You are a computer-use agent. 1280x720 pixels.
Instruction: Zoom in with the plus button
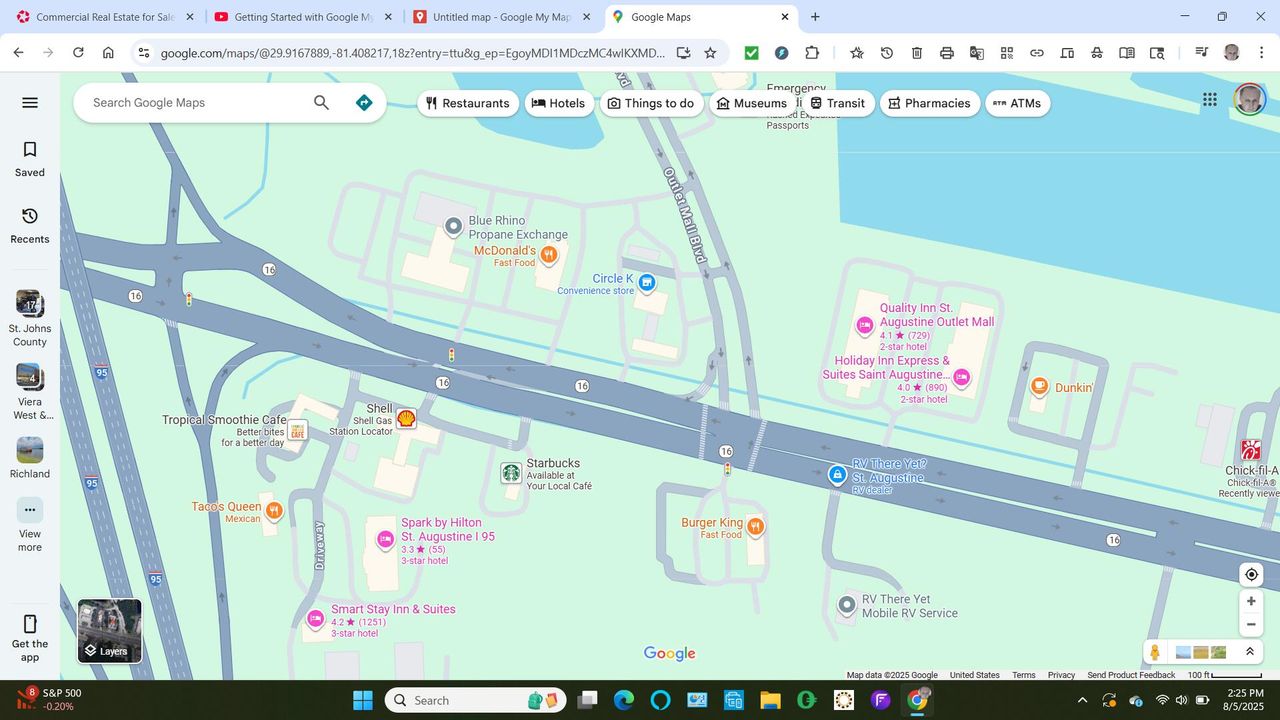pos(1251,601)
